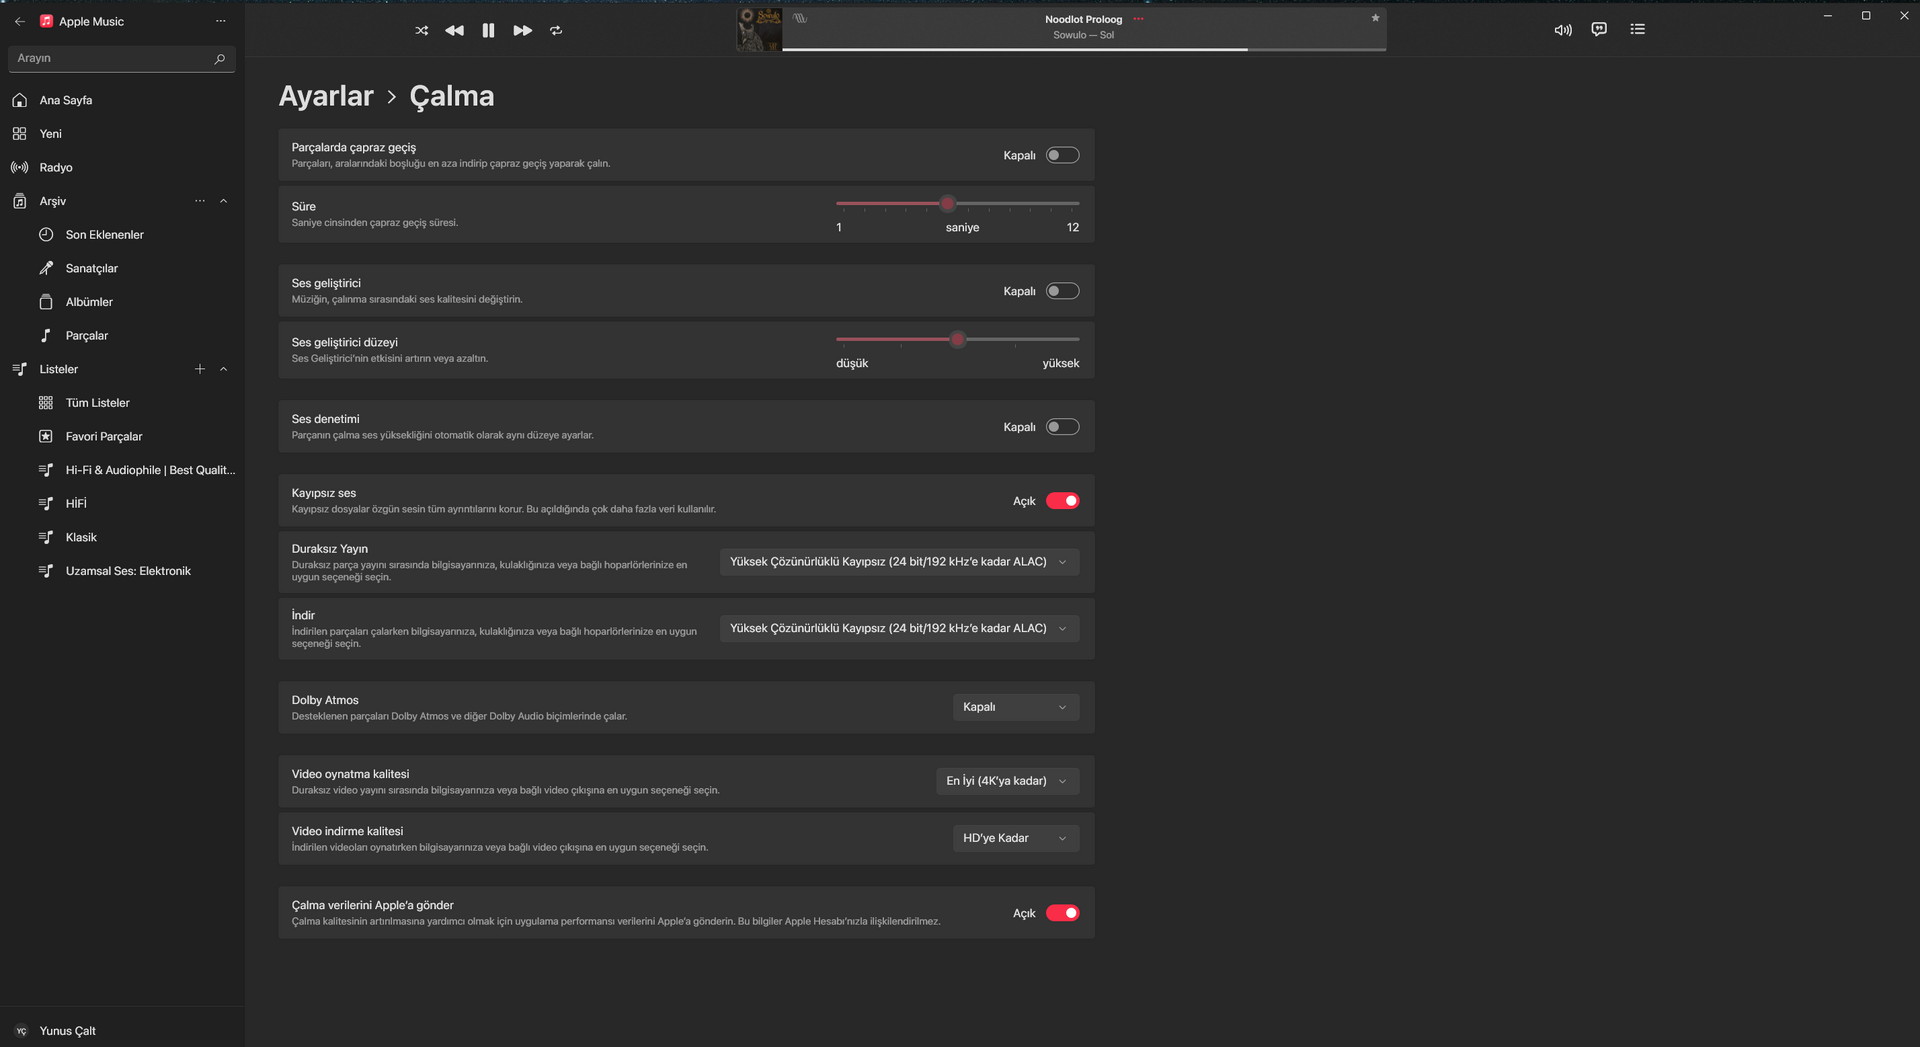Click the Son Eklenenler clock icon
The width and height of the screenshot is (1920, 1047).
coord(46,235)
